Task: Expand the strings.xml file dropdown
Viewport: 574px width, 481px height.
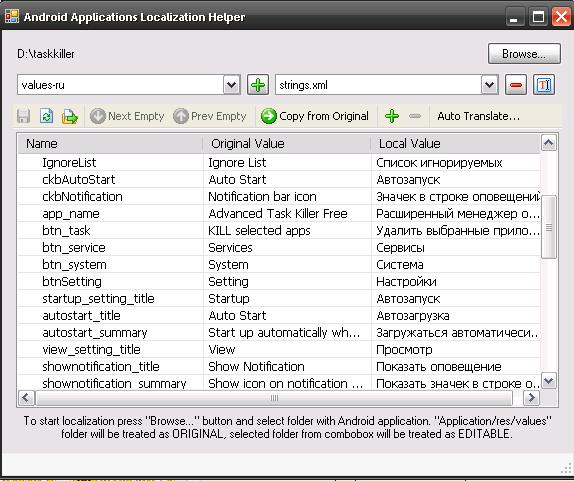Action: [489, 85]
